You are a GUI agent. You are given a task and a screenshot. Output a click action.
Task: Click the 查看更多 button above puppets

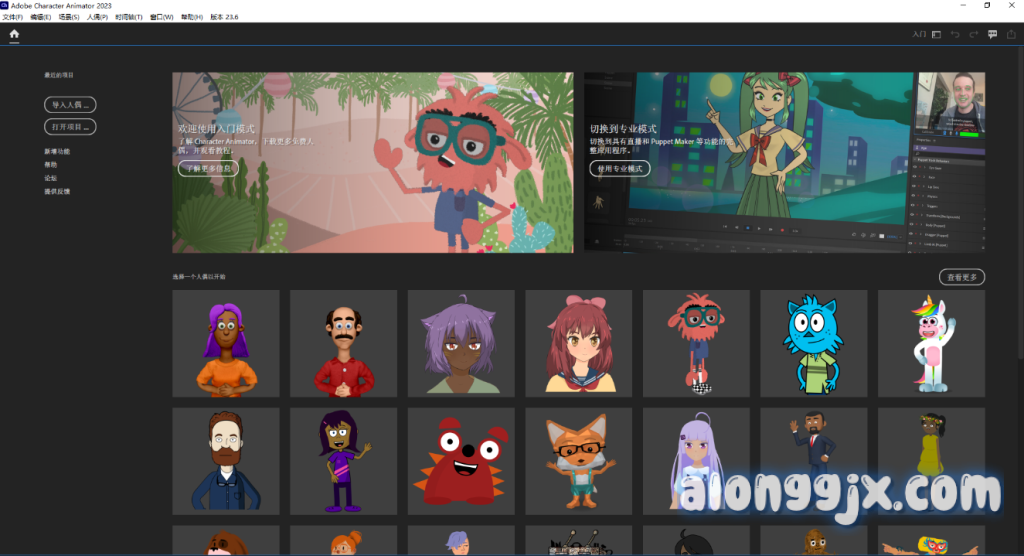[x=961, y=277]
